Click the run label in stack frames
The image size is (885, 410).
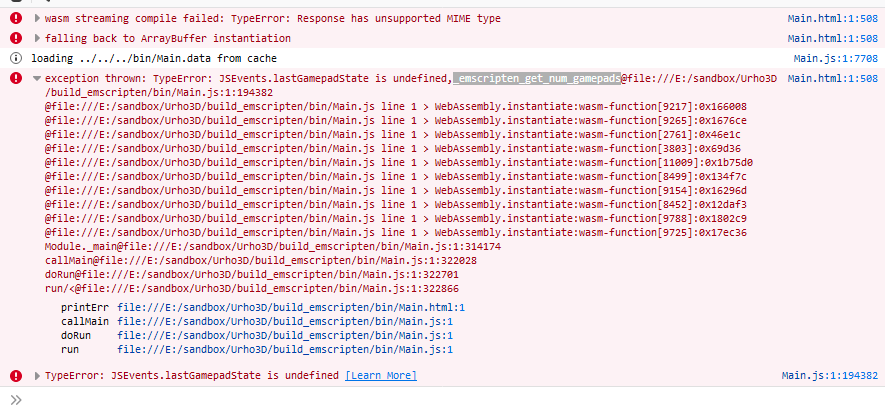pos(70,350)
